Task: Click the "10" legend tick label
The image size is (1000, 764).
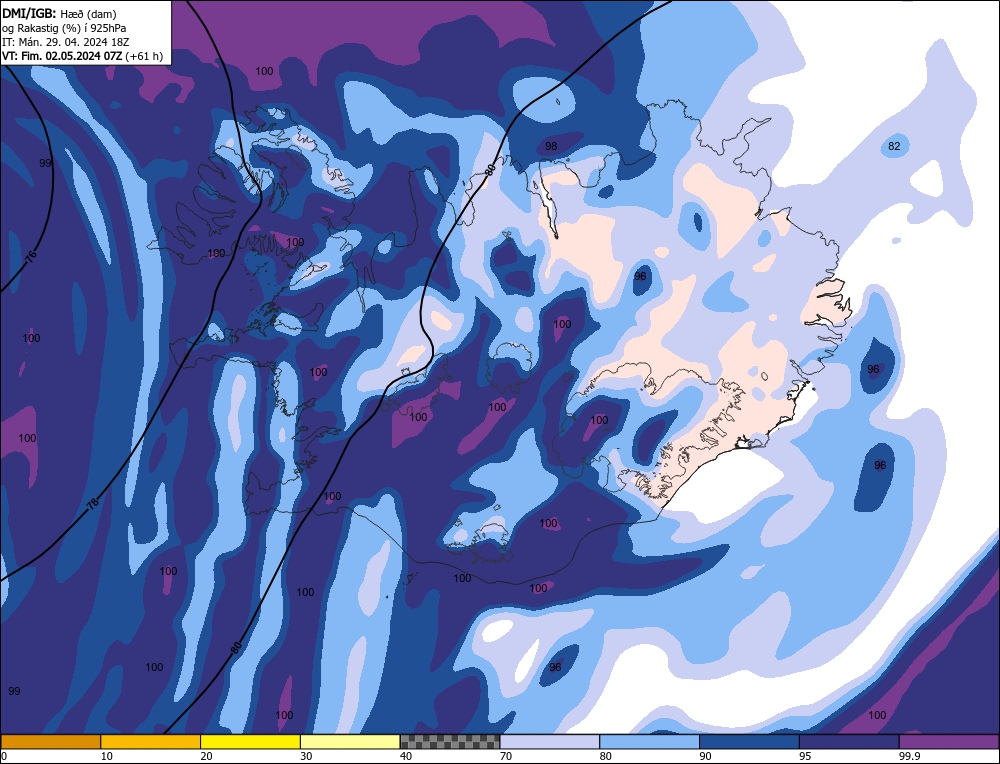Action: [x=107, y=756]
